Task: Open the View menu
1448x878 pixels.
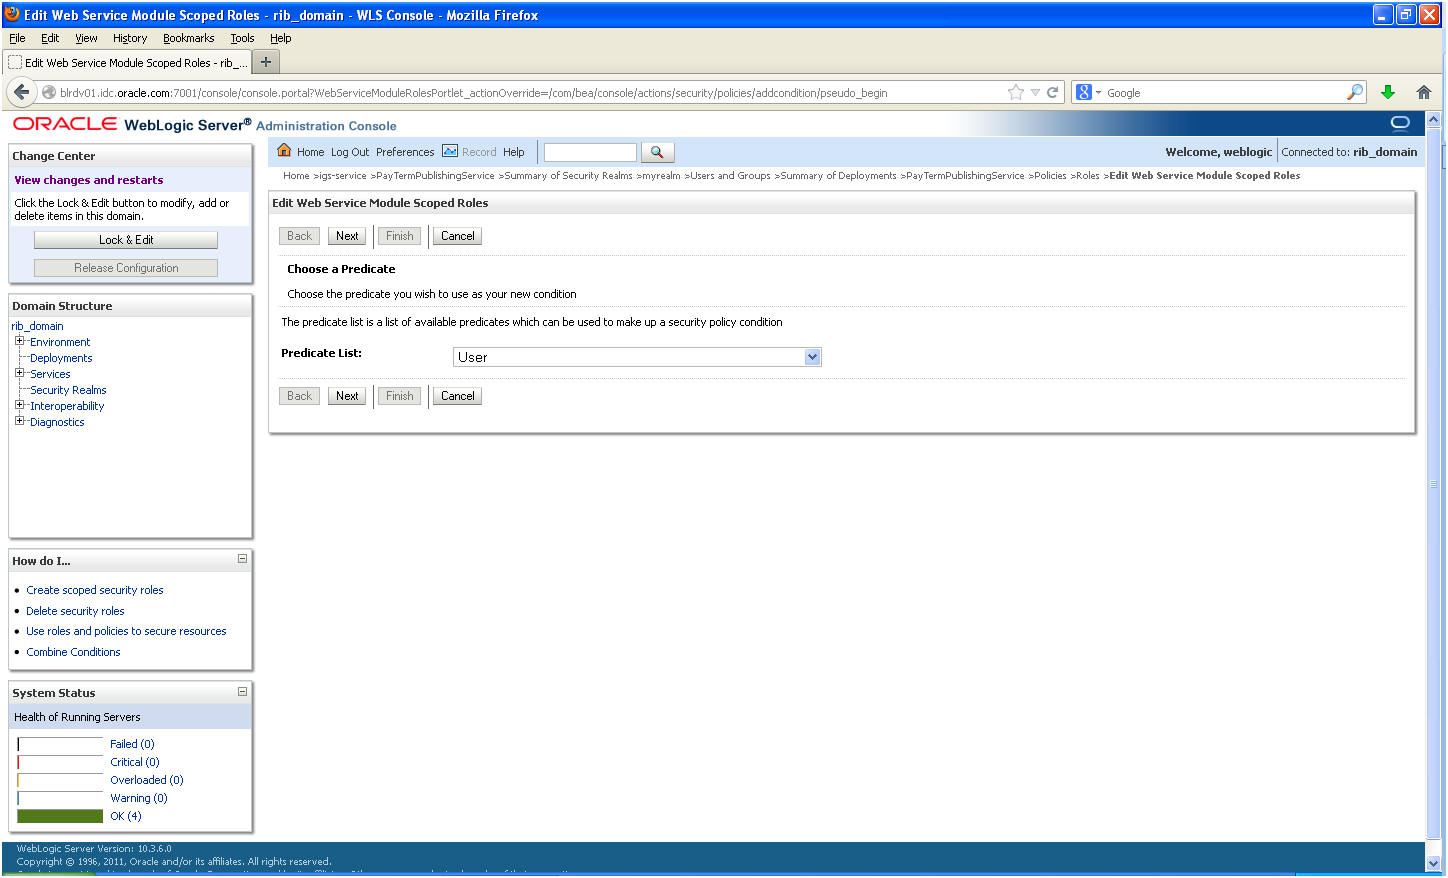Action: (x=86, y=38)
